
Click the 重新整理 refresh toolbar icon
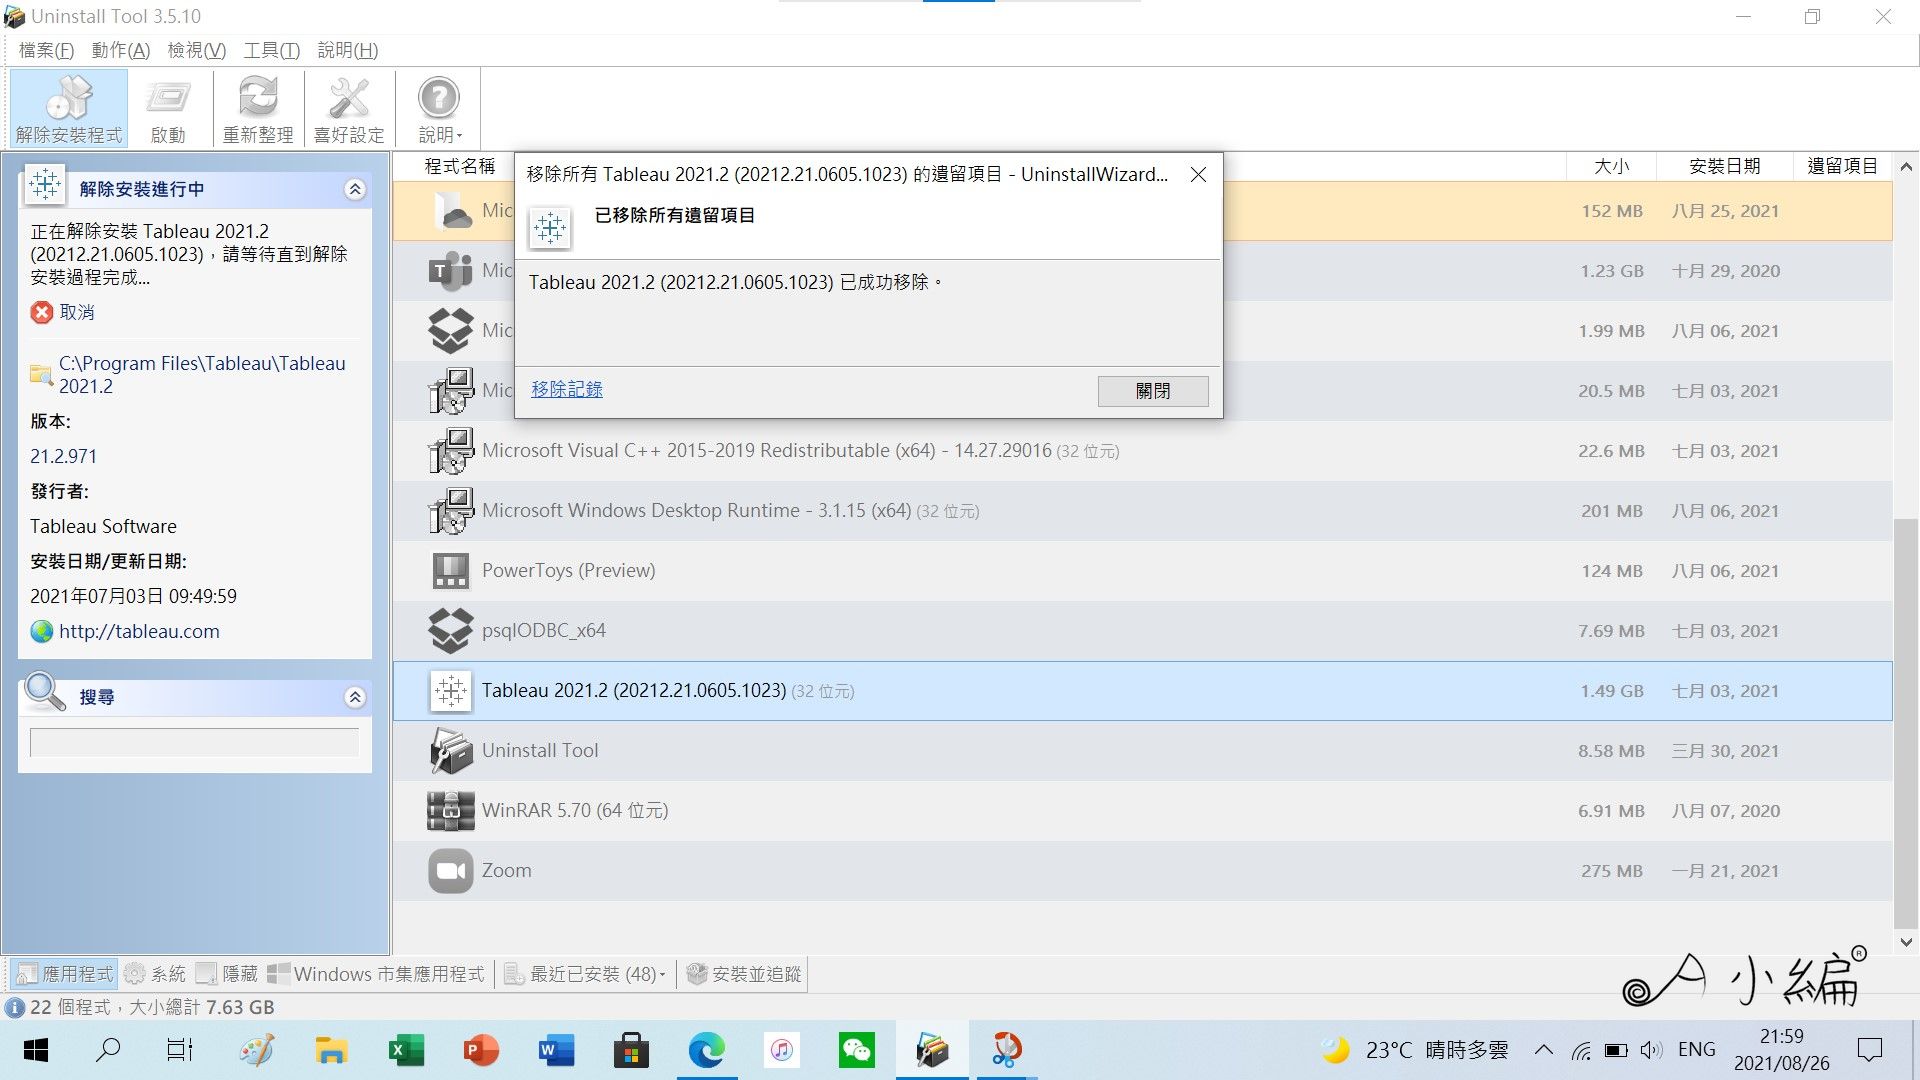pyautogui.click(x=258, y=109)
